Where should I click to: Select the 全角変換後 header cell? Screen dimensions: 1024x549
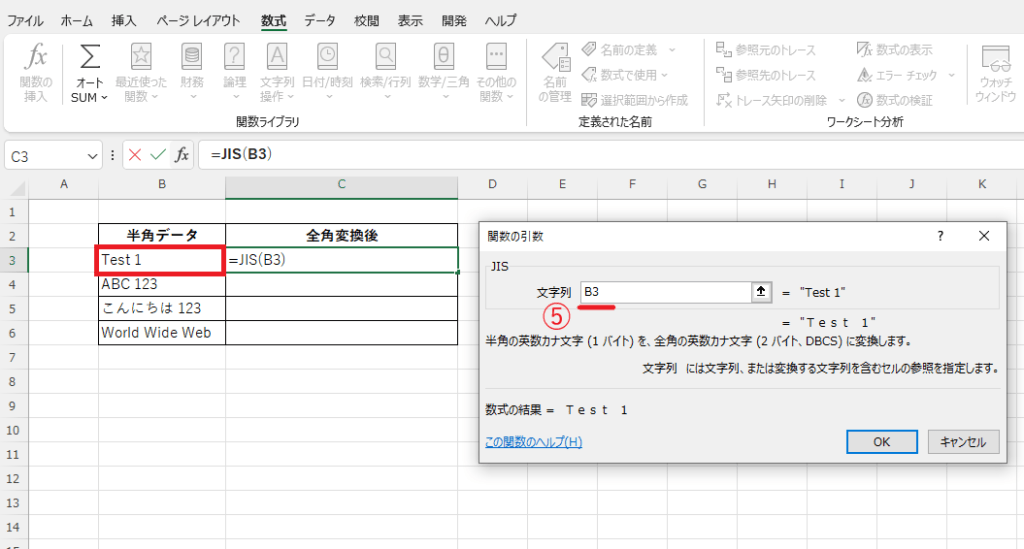[x=342, y=235]
